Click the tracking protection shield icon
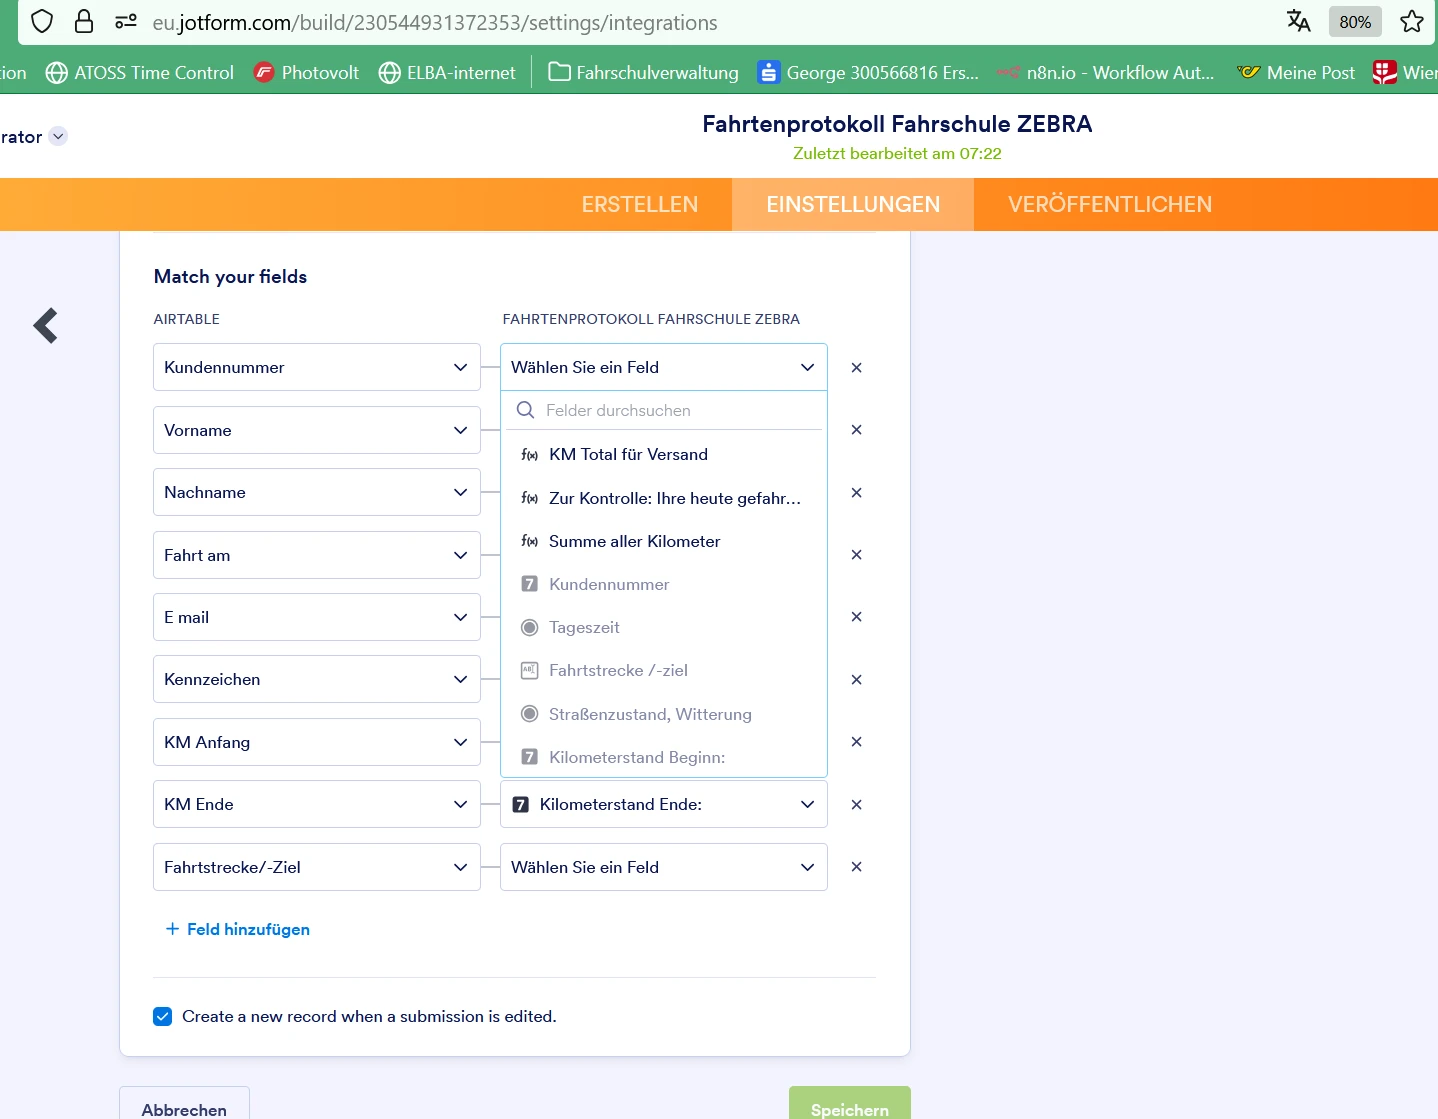Viewport: 1438px width, 1119px height. point(42,20)
